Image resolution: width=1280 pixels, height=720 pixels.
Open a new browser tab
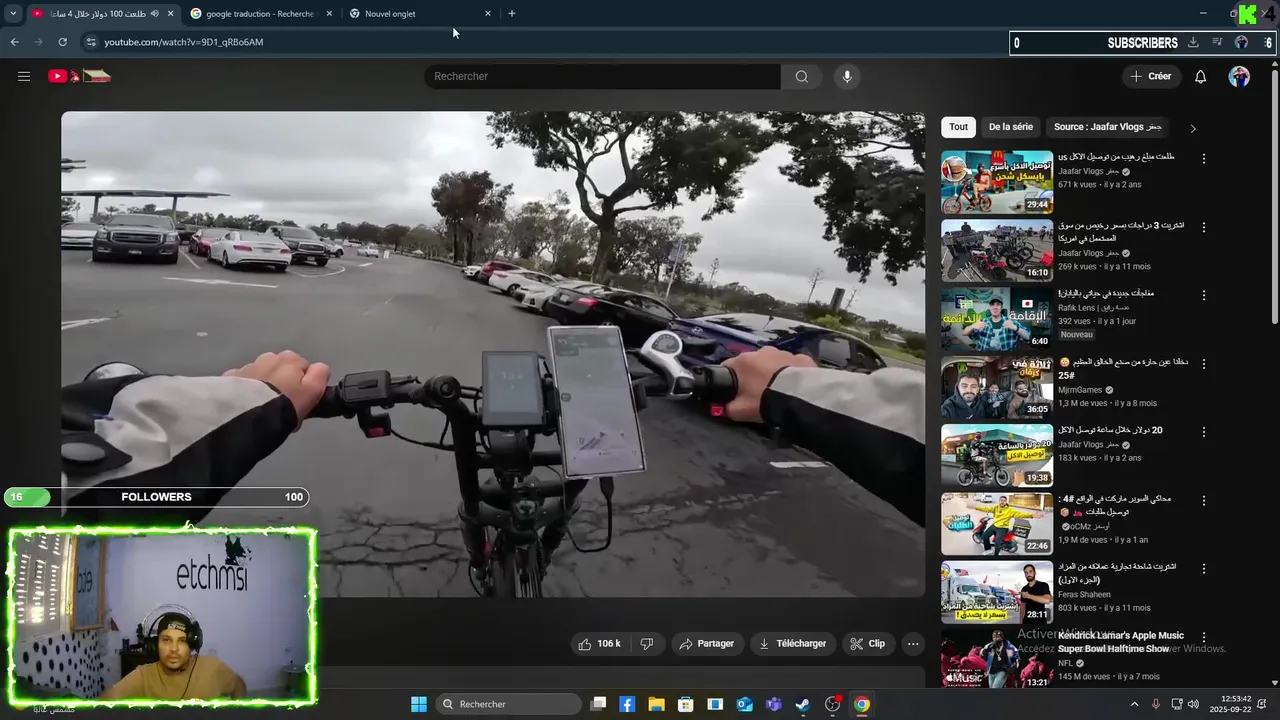click(x=512, y=14)
